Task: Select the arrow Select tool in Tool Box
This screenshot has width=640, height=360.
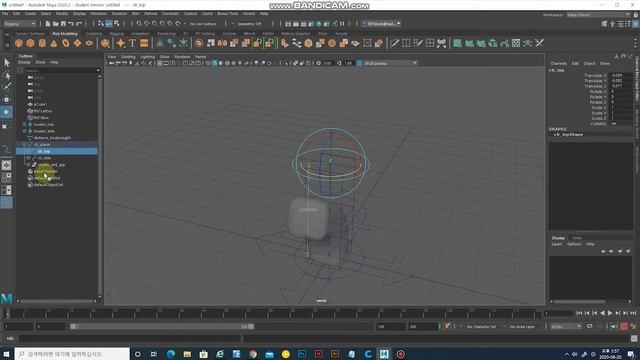Action: [7, 62]
